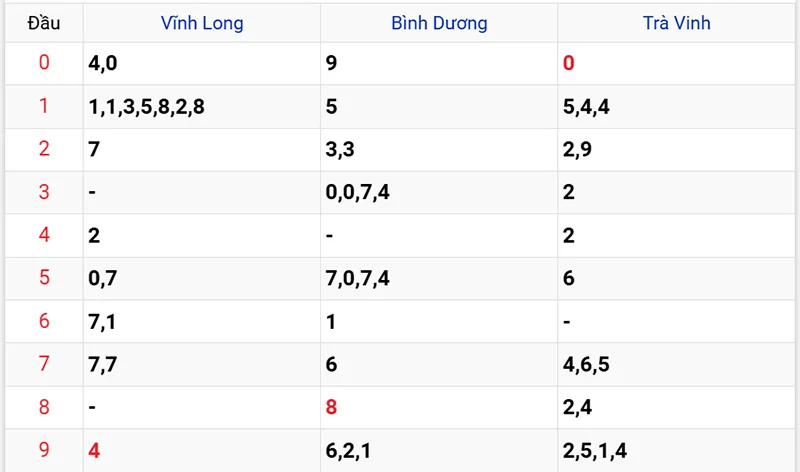Click Bình Dương cell 0,0,7,4
The image size is (800, 472).
[x=358, y=192]
